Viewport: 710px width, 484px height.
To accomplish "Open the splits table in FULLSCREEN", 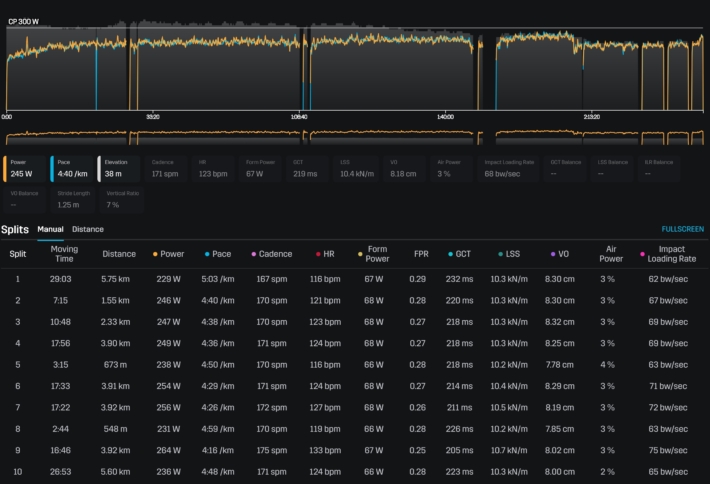I will coord(682,229).
